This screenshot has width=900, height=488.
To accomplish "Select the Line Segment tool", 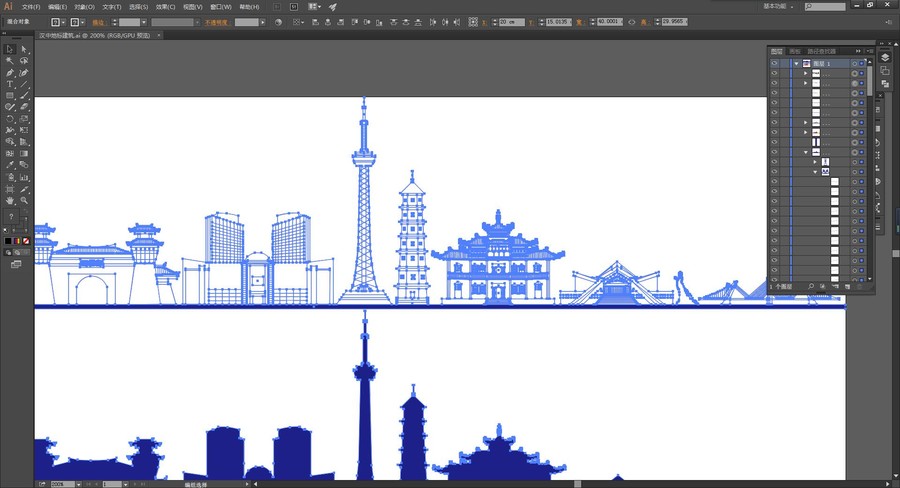I will 24,84.
